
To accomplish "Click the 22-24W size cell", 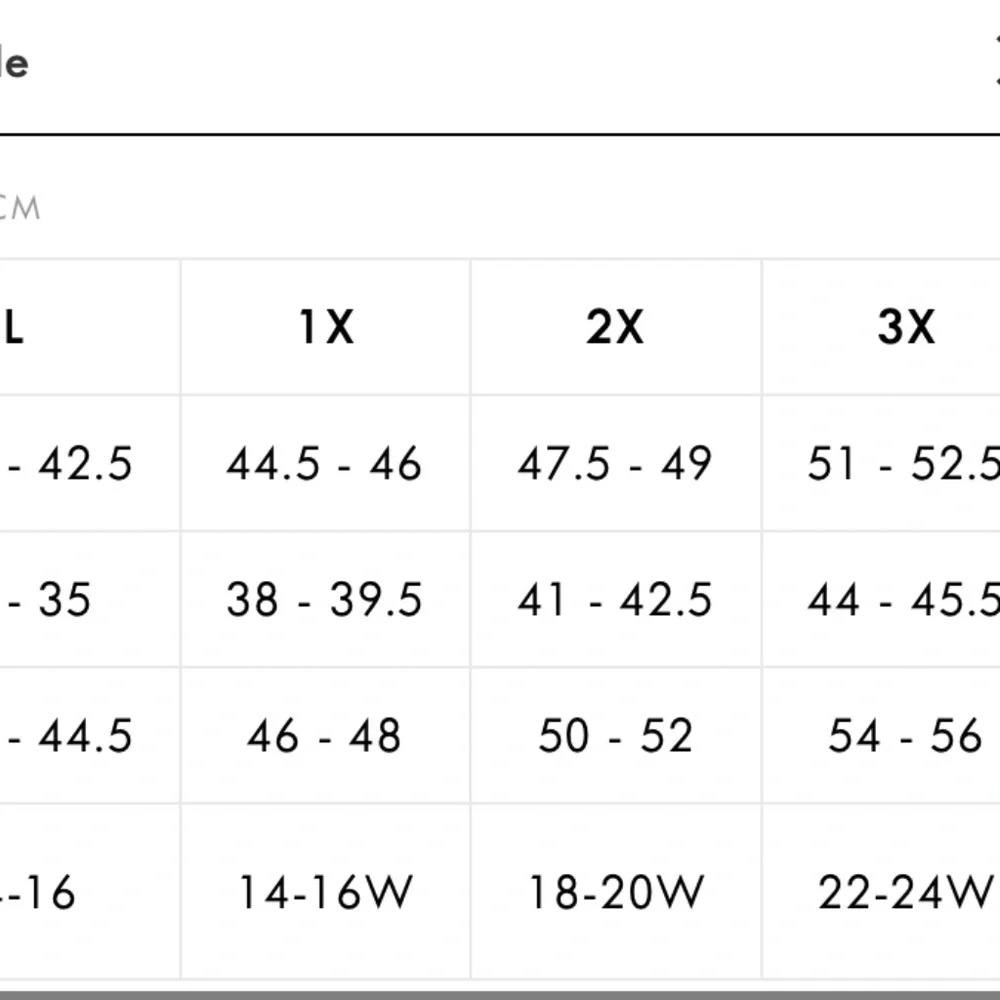I will 905,892.
